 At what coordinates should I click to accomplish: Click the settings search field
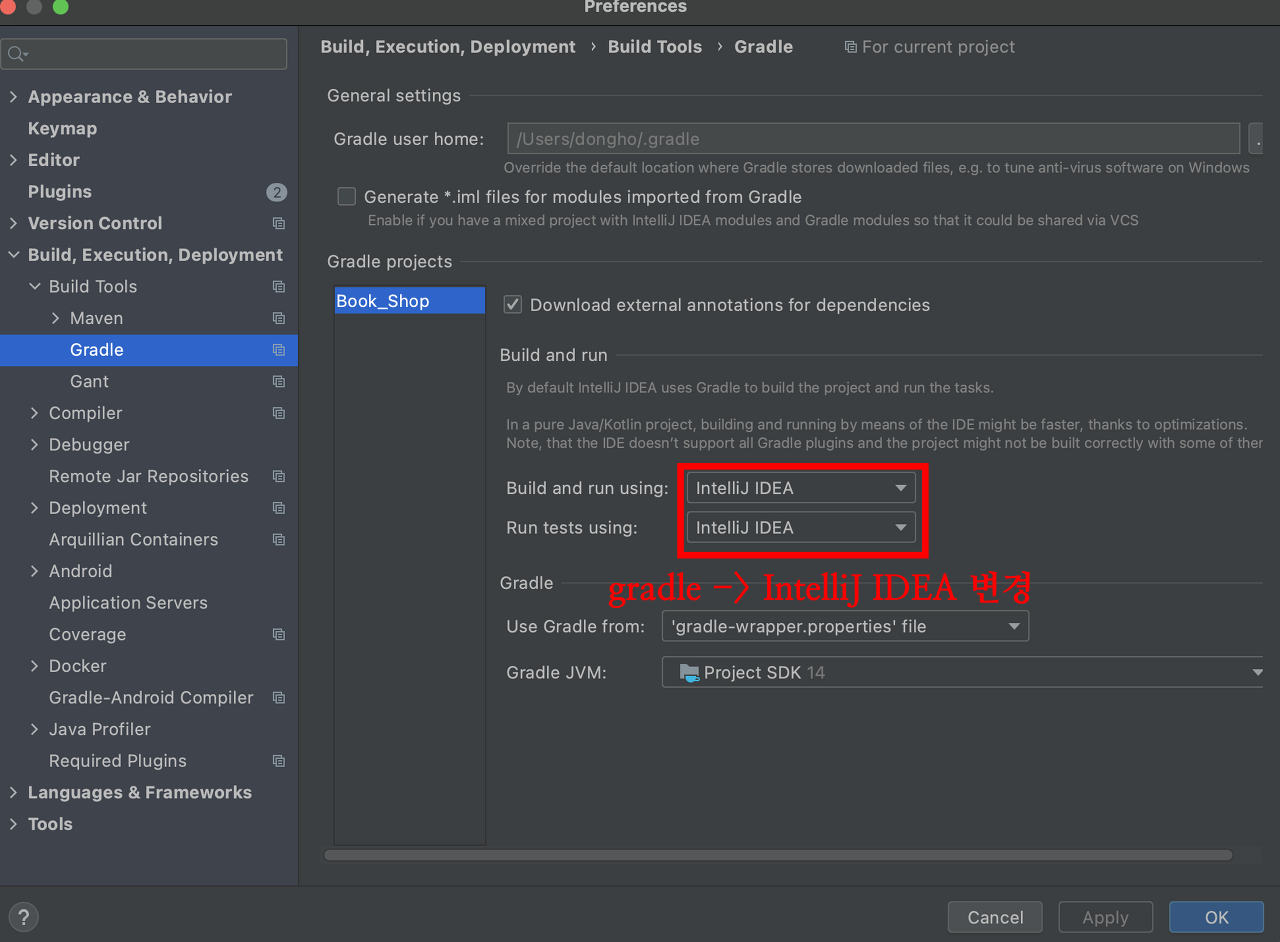(x=144, y=54)
